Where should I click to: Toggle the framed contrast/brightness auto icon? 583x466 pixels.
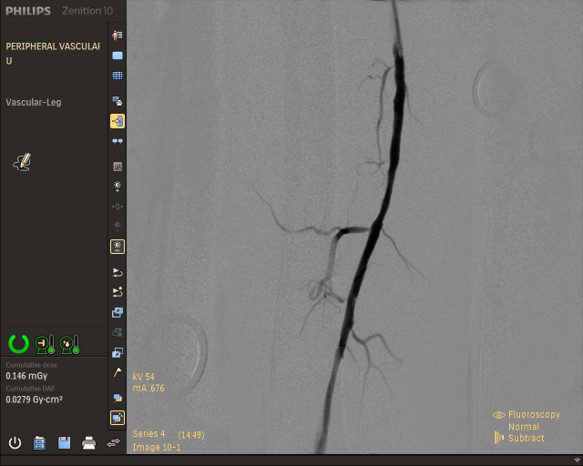click(117, 247)
